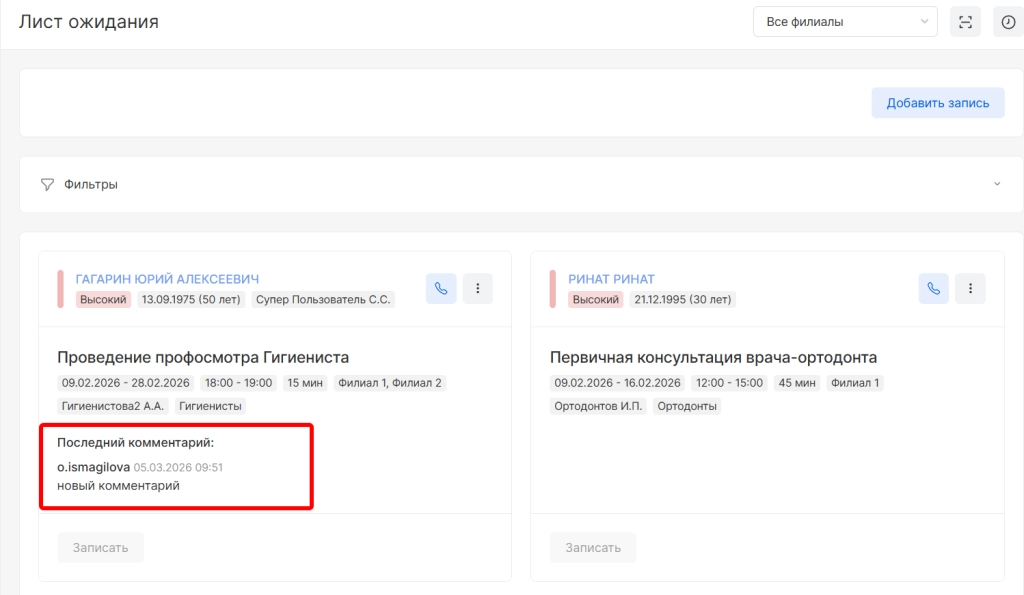This screenshot has height=595, width=1024.
Task: Click the Гигиенисты tag
Action: (x=211, y=406)
